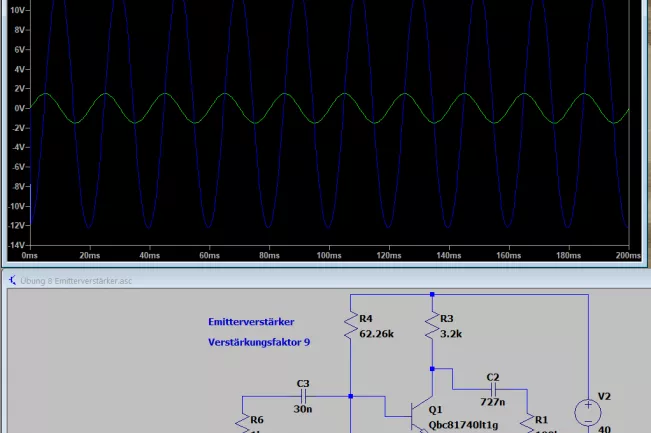Click the junction node above R3
The image size is (651, 433).
click(432, 294)
